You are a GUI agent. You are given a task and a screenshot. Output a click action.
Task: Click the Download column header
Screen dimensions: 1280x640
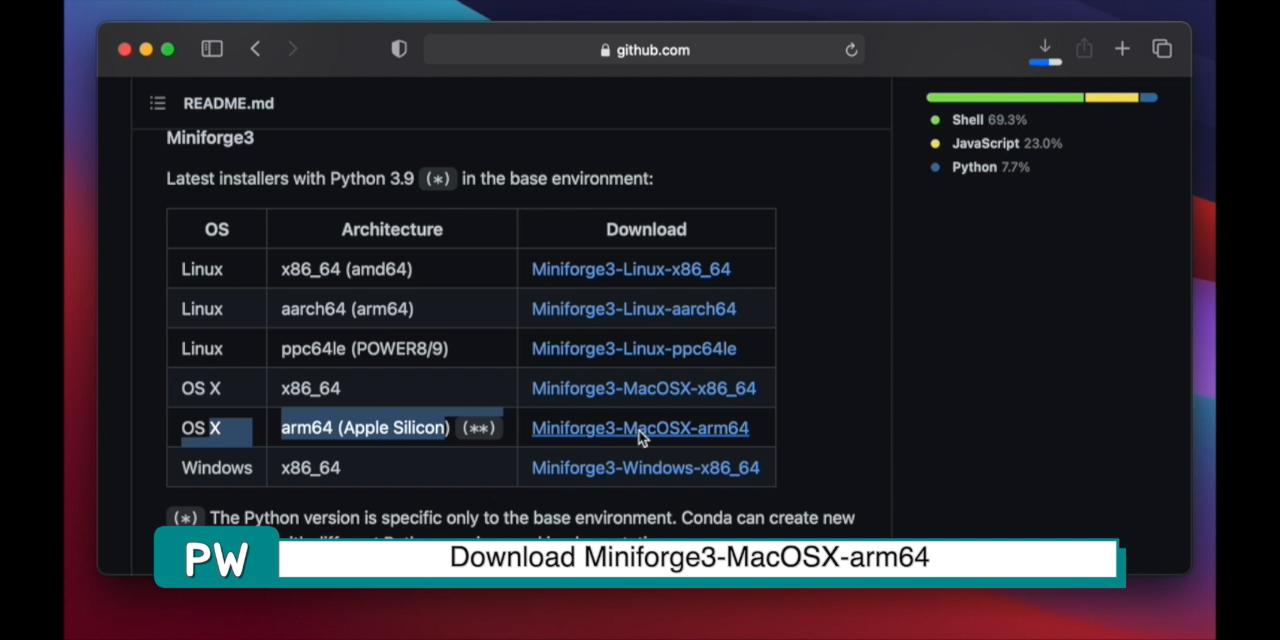click(x=646, y=229)
